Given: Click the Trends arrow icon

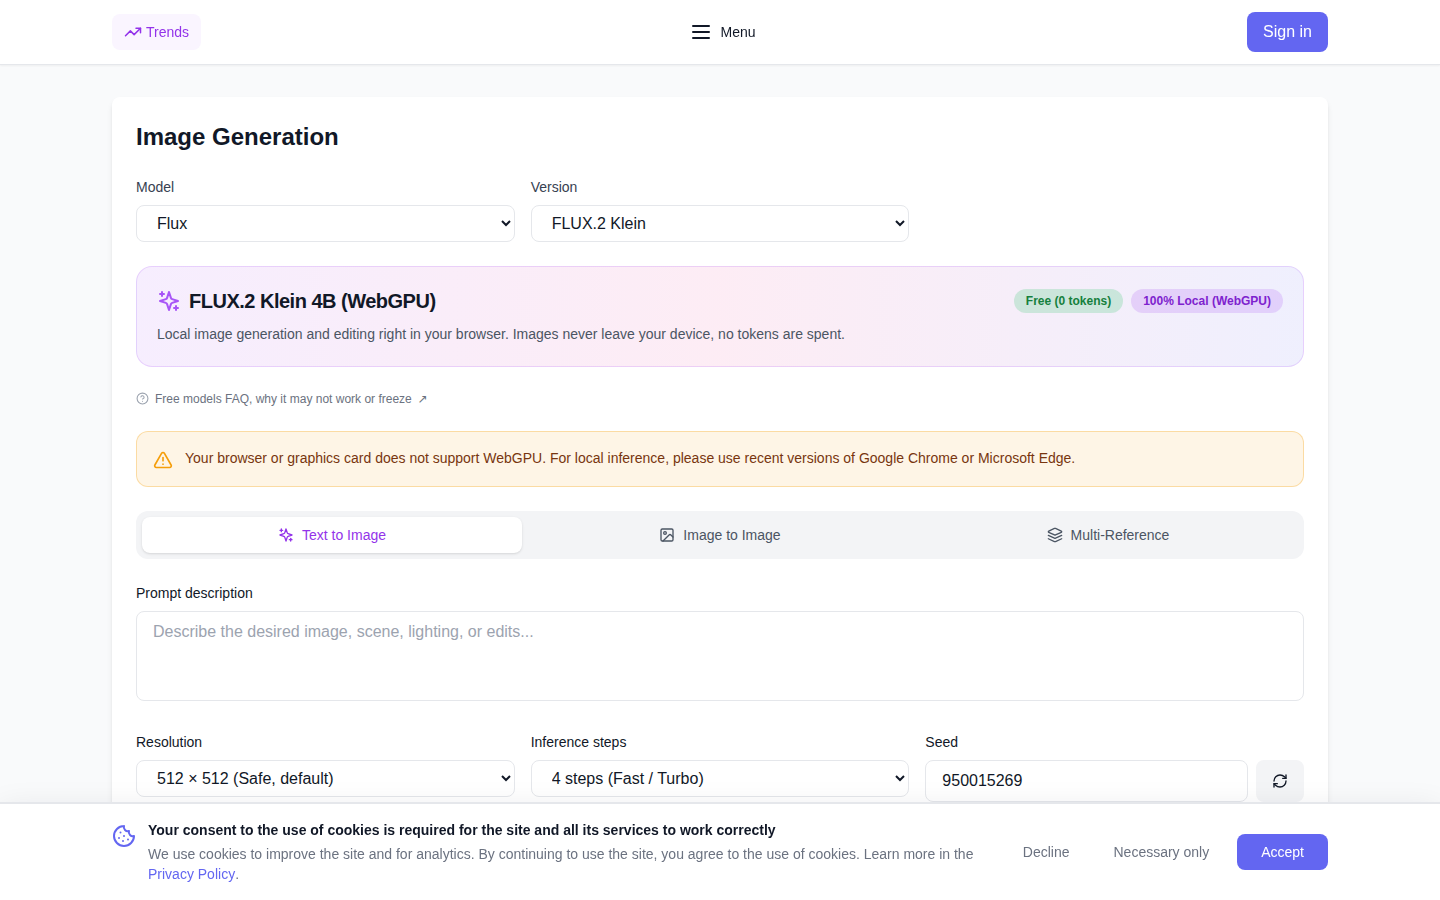Looking at the screenshot, I should [133, 32].
